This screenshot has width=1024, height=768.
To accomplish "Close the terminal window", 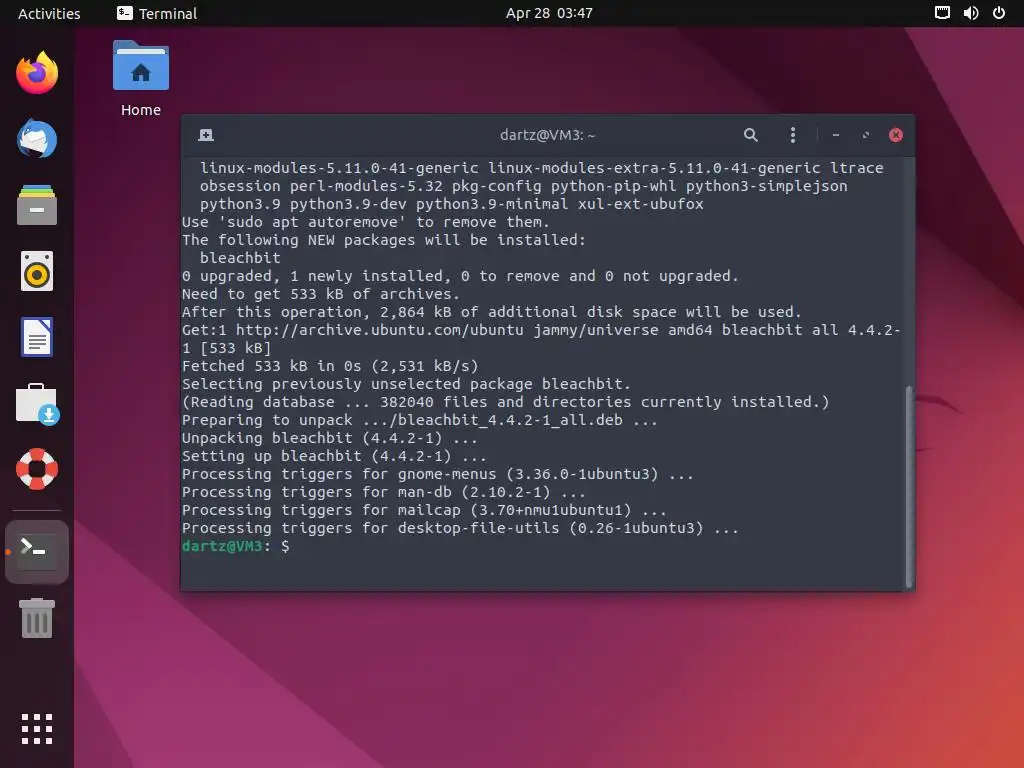I will (x=896, y=135).
